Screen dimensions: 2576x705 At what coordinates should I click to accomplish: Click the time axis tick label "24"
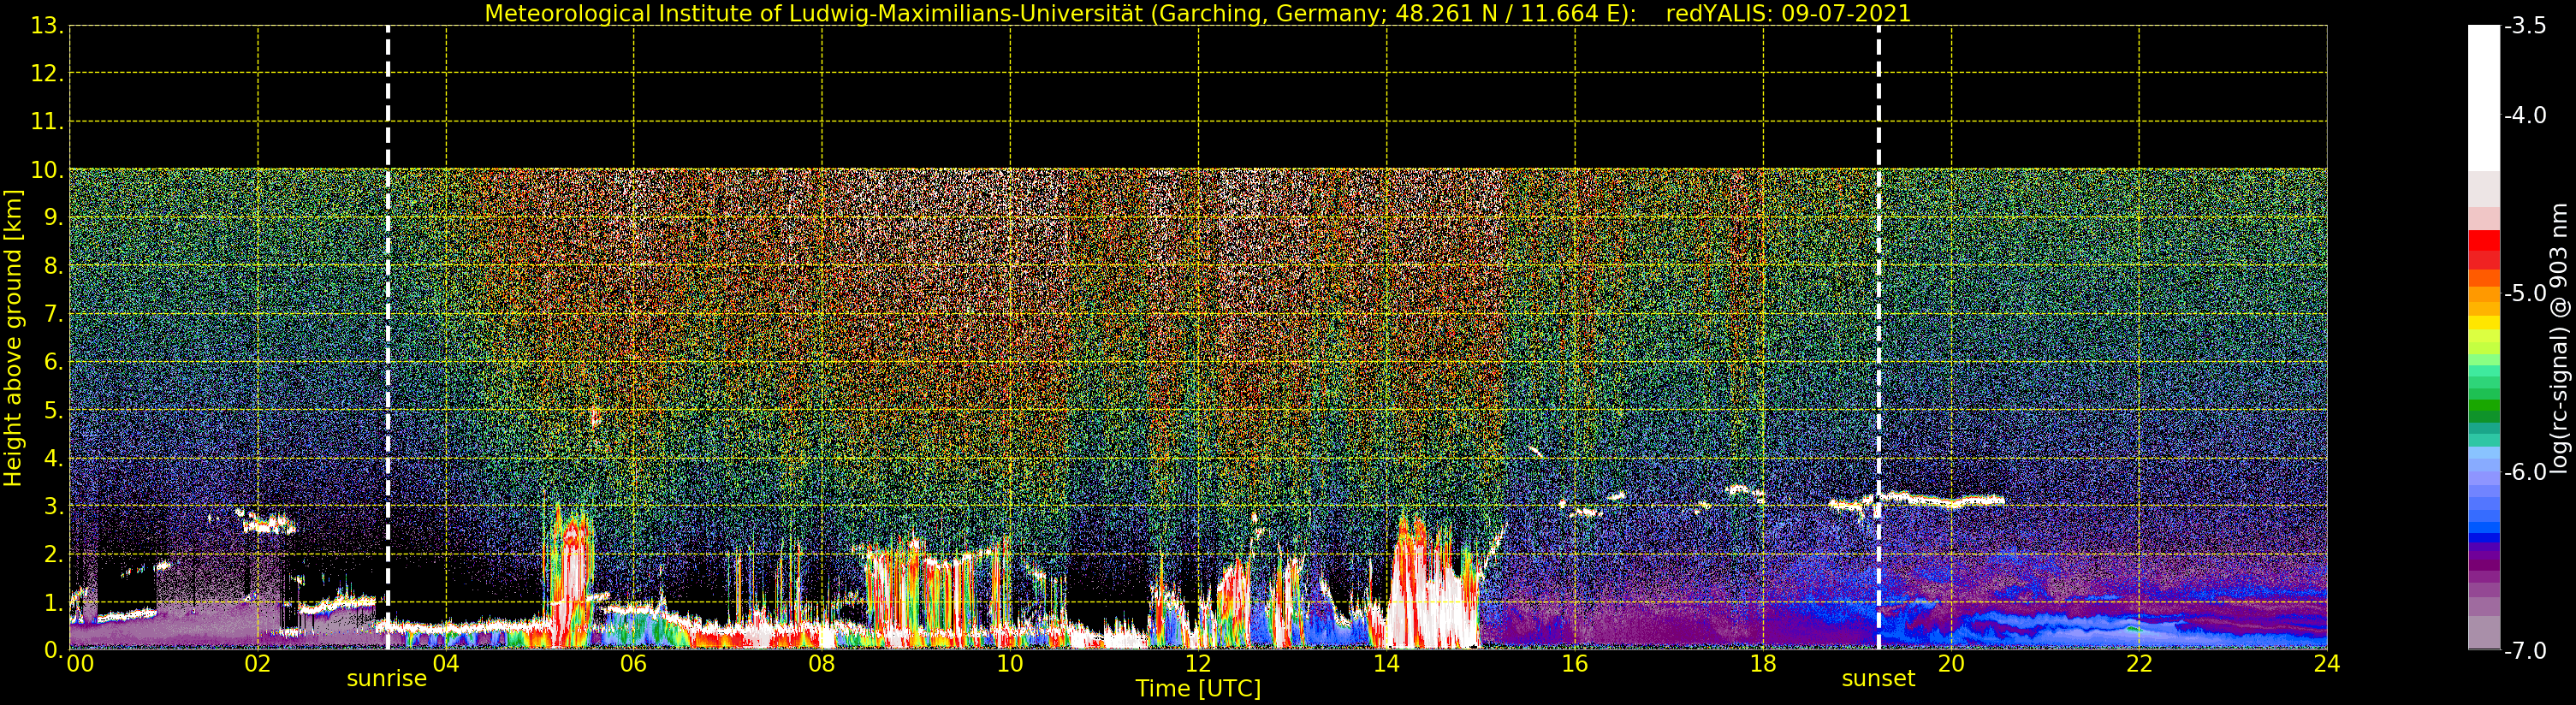pos(2327,663)
